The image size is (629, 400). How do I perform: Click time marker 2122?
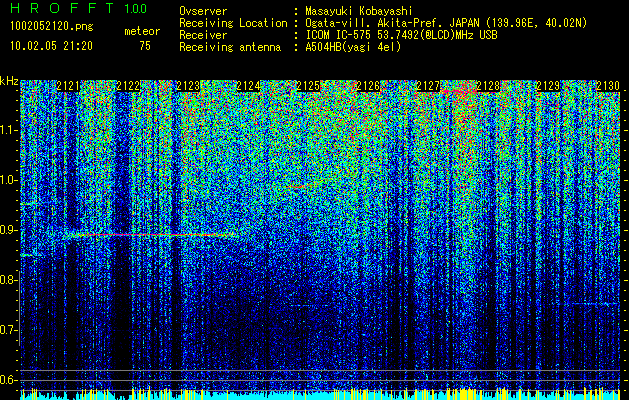click(128, 85)
